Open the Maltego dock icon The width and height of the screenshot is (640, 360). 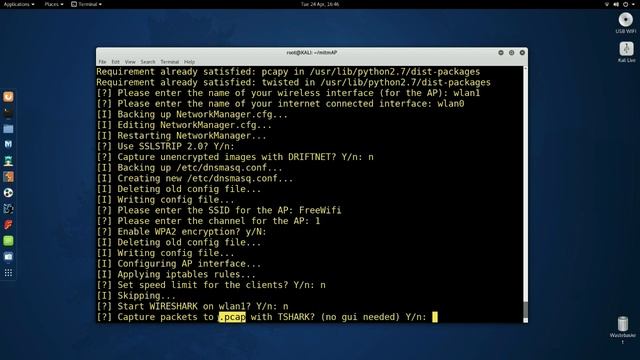pyautogui.click(x=8, y=193)
